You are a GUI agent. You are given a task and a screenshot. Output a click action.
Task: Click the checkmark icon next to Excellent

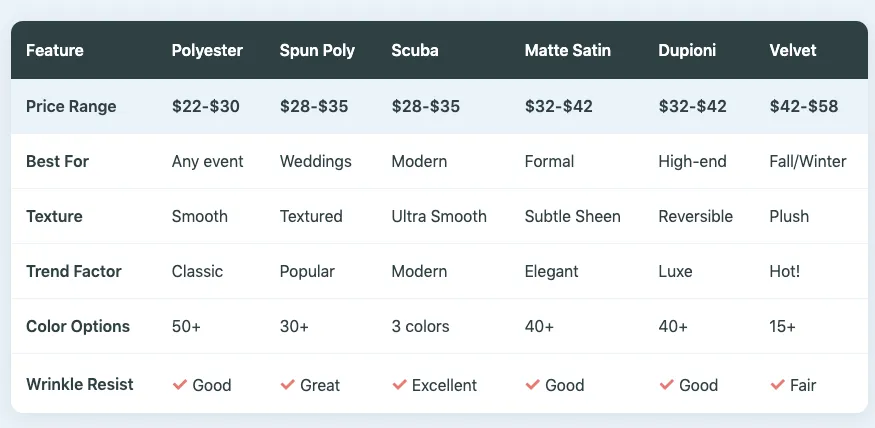coord(400,385)
